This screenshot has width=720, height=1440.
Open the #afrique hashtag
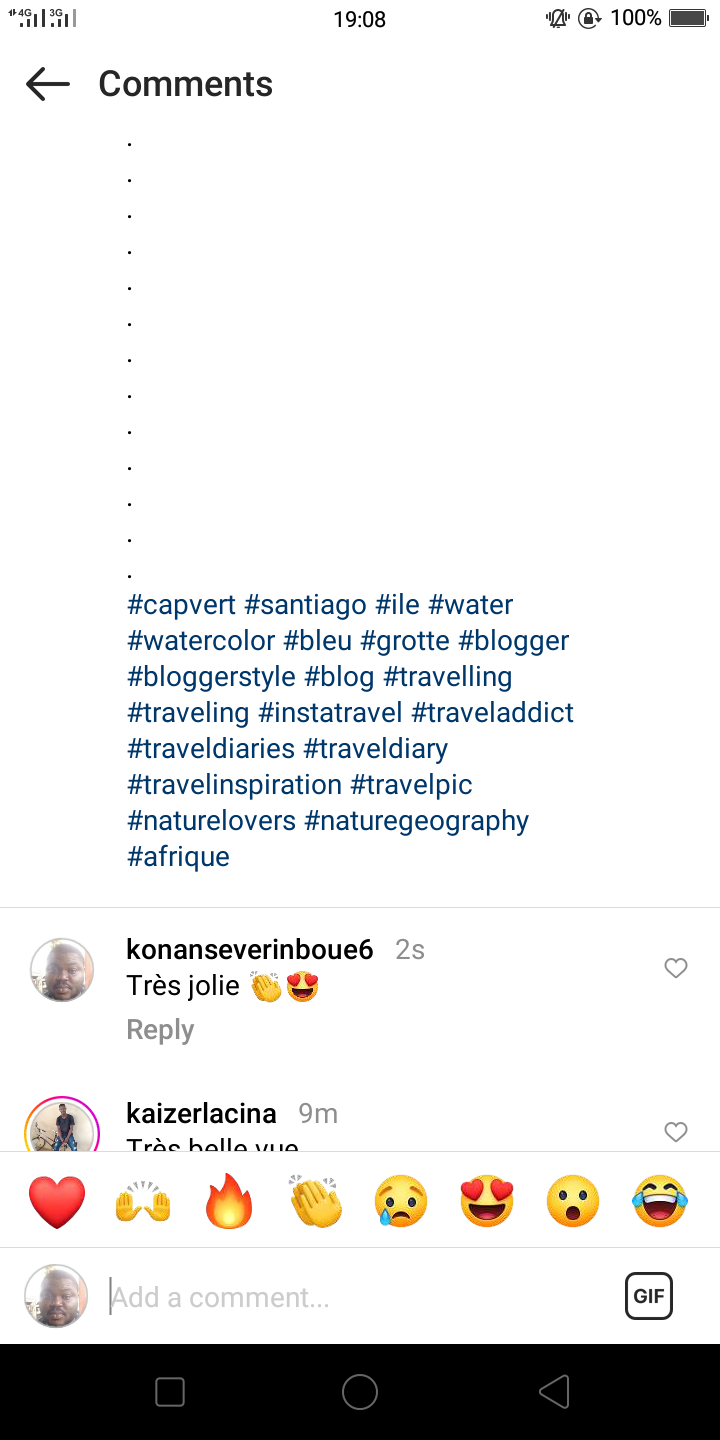[179, 857]
